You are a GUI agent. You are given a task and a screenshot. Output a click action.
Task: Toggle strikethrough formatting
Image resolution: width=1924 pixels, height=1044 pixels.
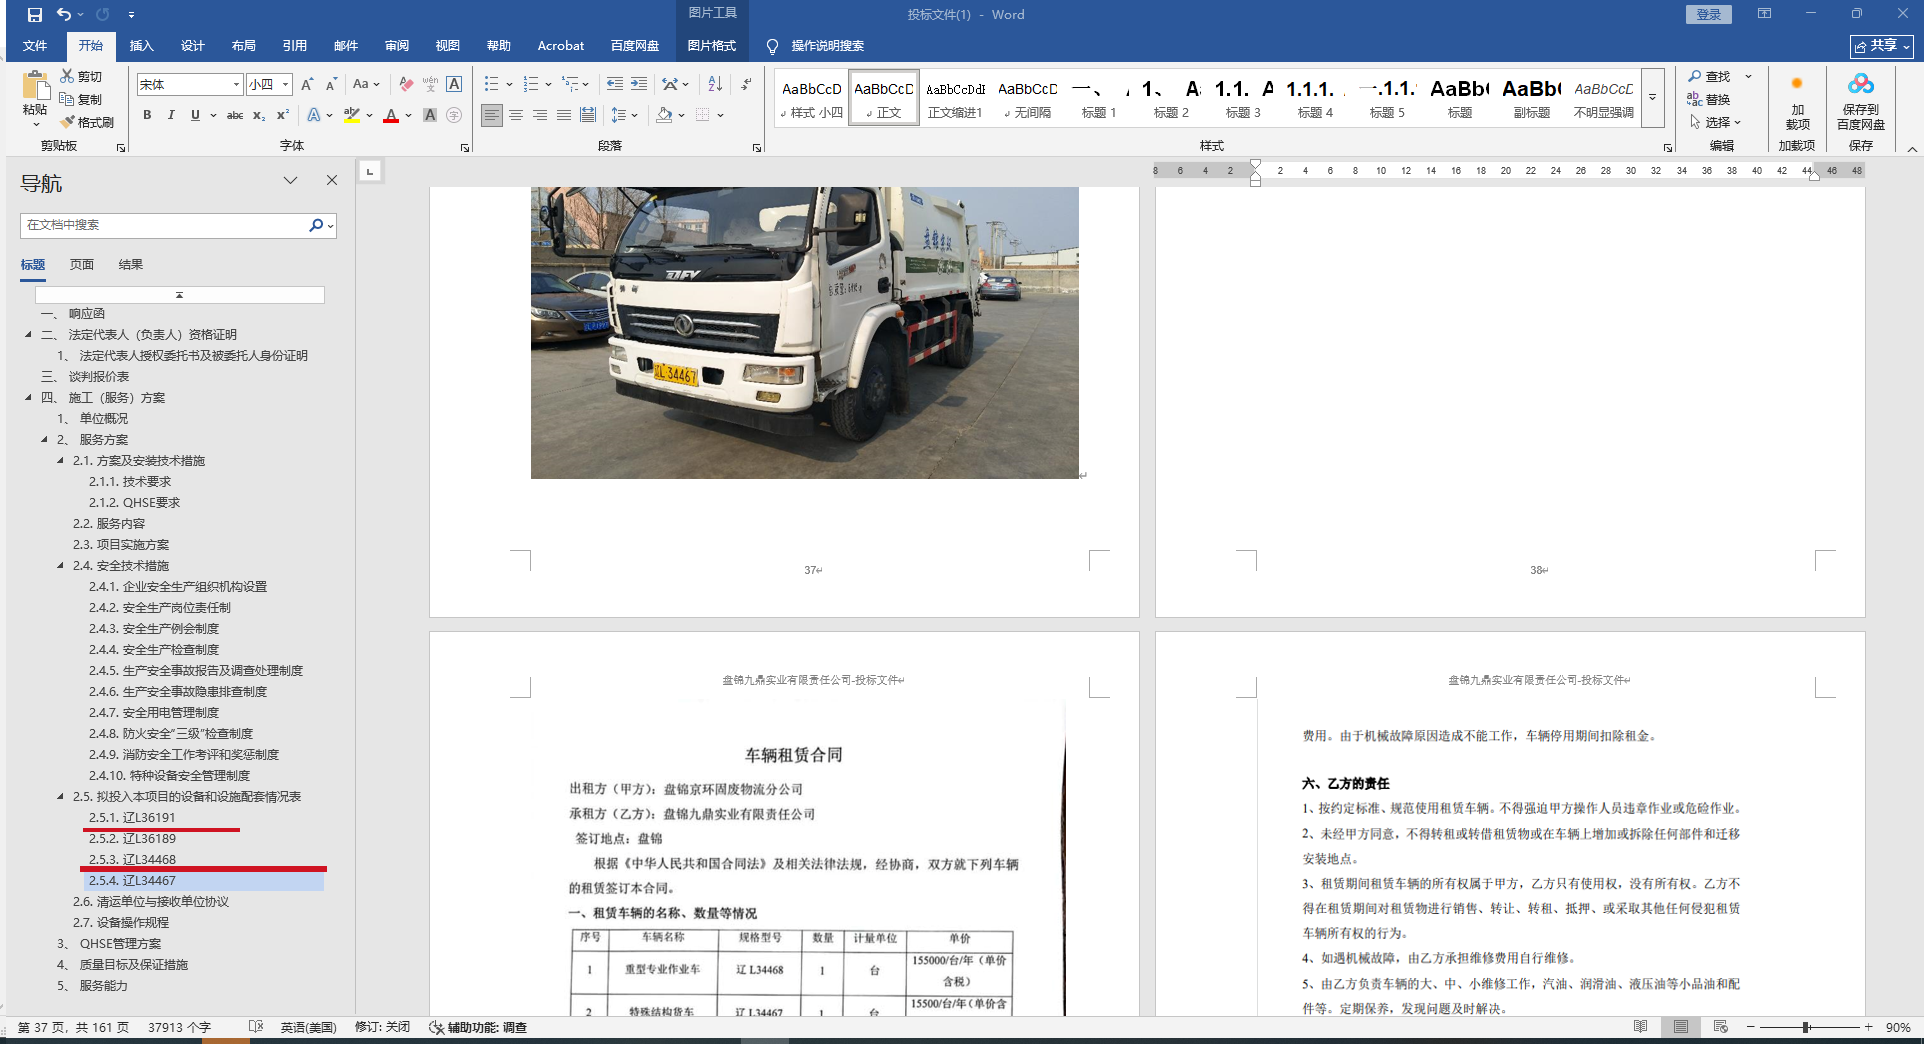pyautogui.click(x=235, y=115)
